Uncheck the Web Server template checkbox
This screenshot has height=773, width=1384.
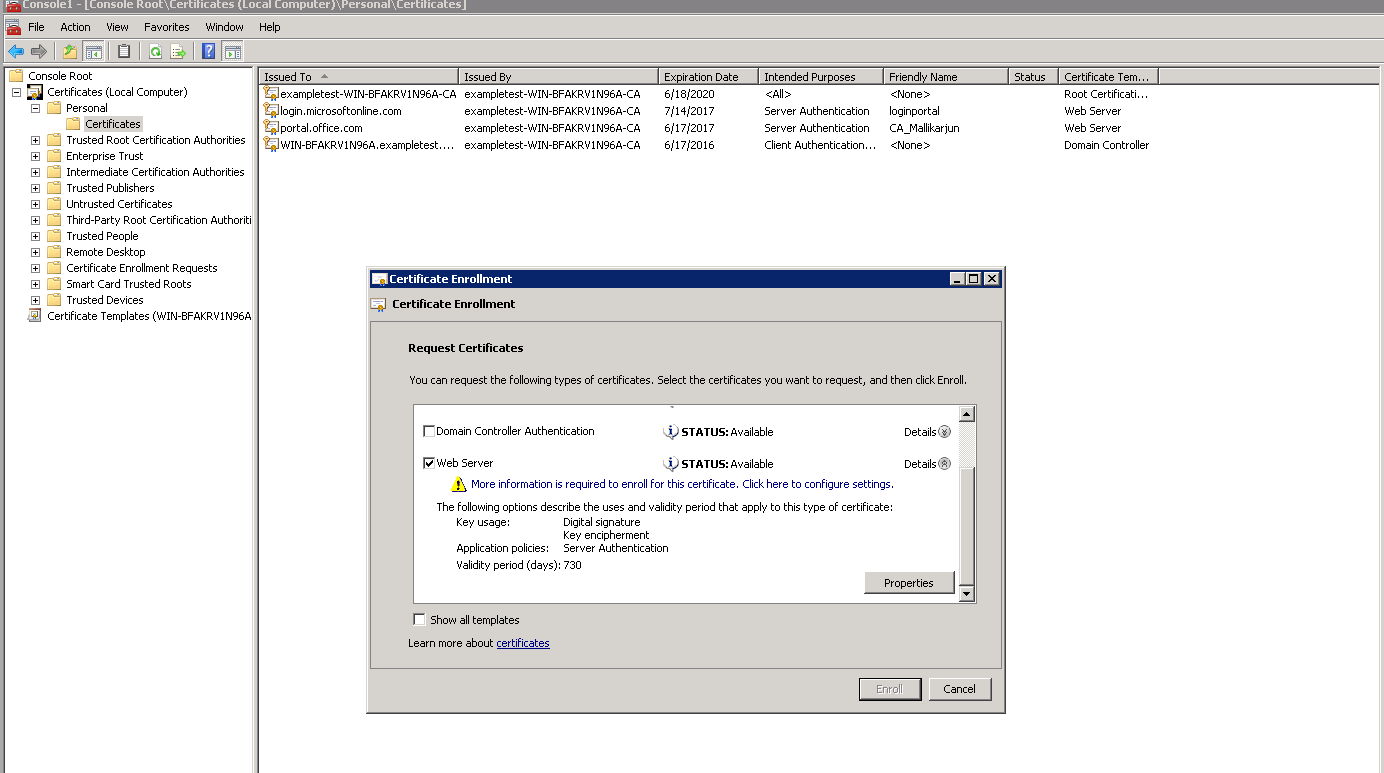tap(429, 463)
